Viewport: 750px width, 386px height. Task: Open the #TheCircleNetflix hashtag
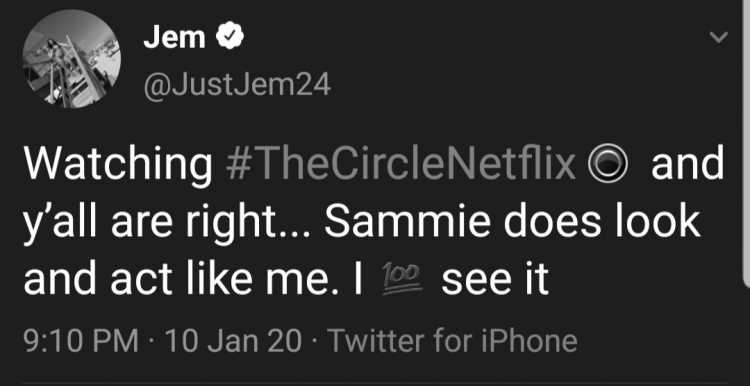click(x=399, y=164)
